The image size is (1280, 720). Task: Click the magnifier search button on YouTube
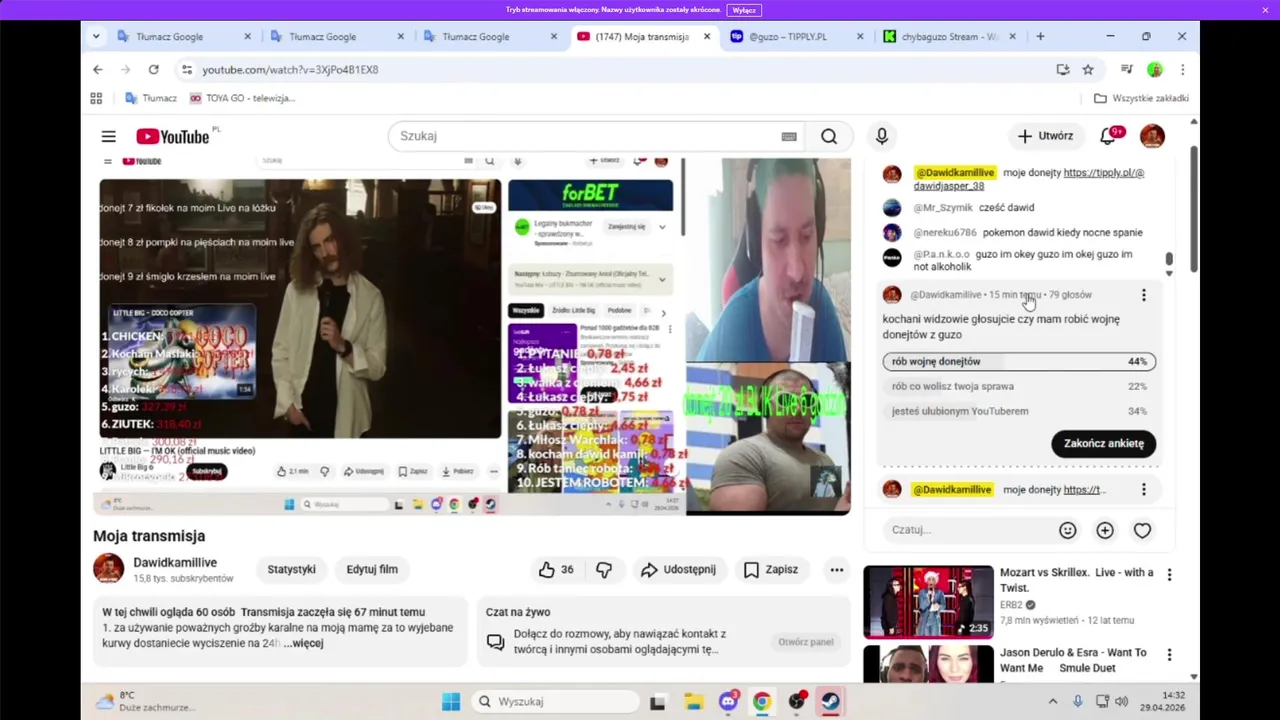[829, 136]
